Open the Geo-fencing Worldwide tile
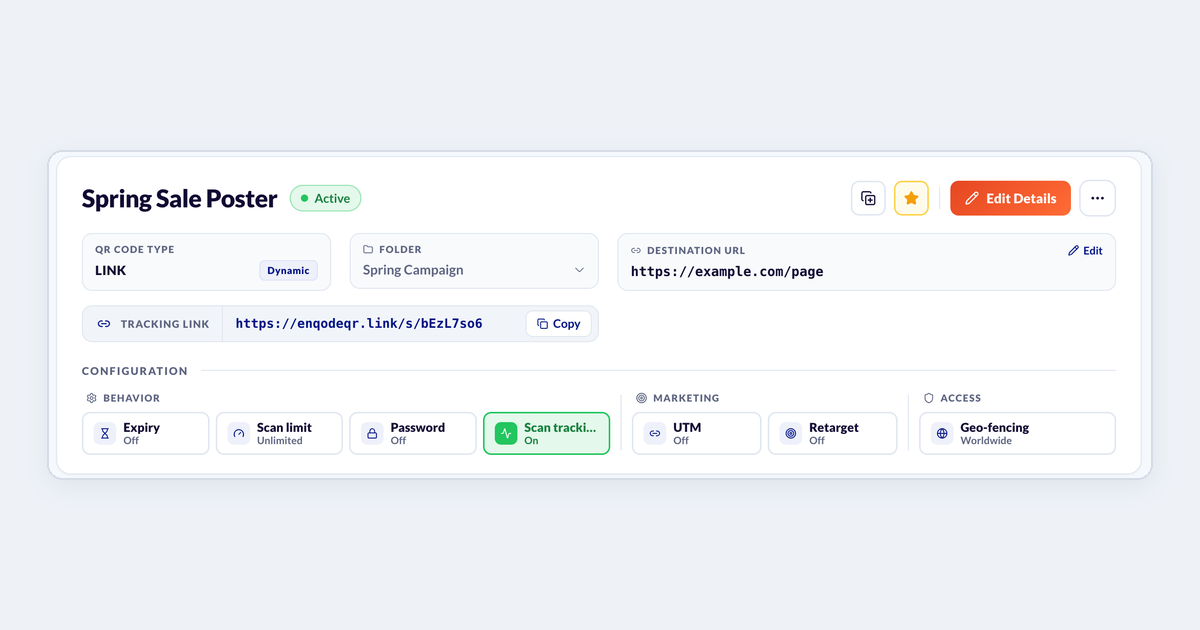The width and height of the screenshot is (1200, 630). tap(1017, 433)
